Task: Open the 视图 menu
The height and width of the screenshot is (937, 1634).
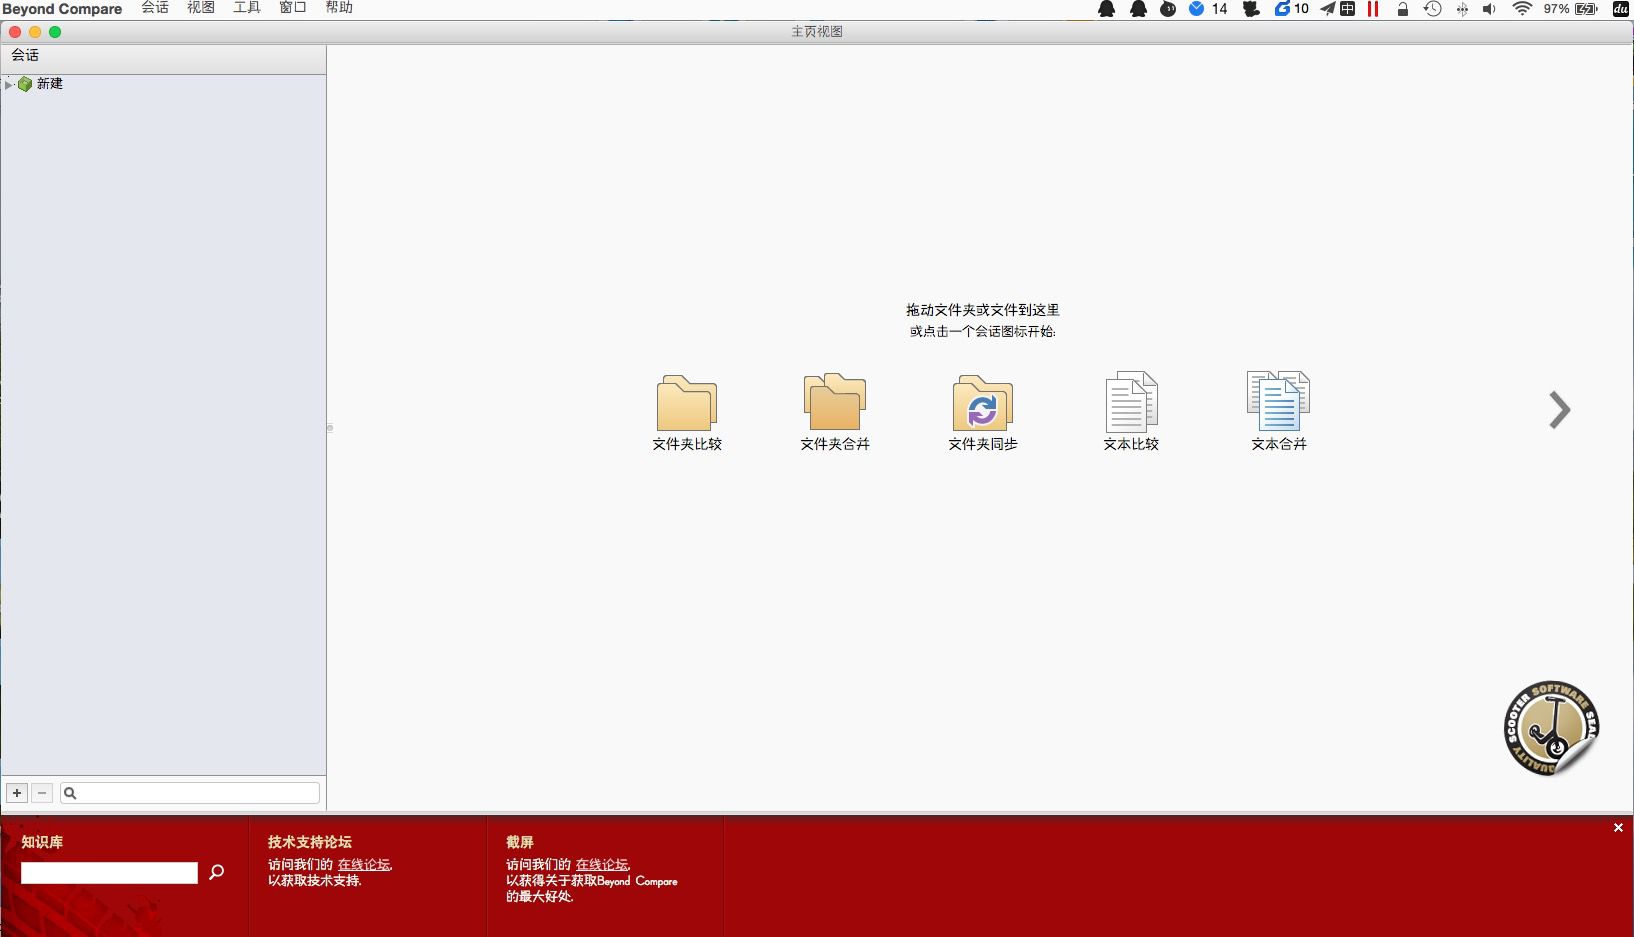Action: 201,8
